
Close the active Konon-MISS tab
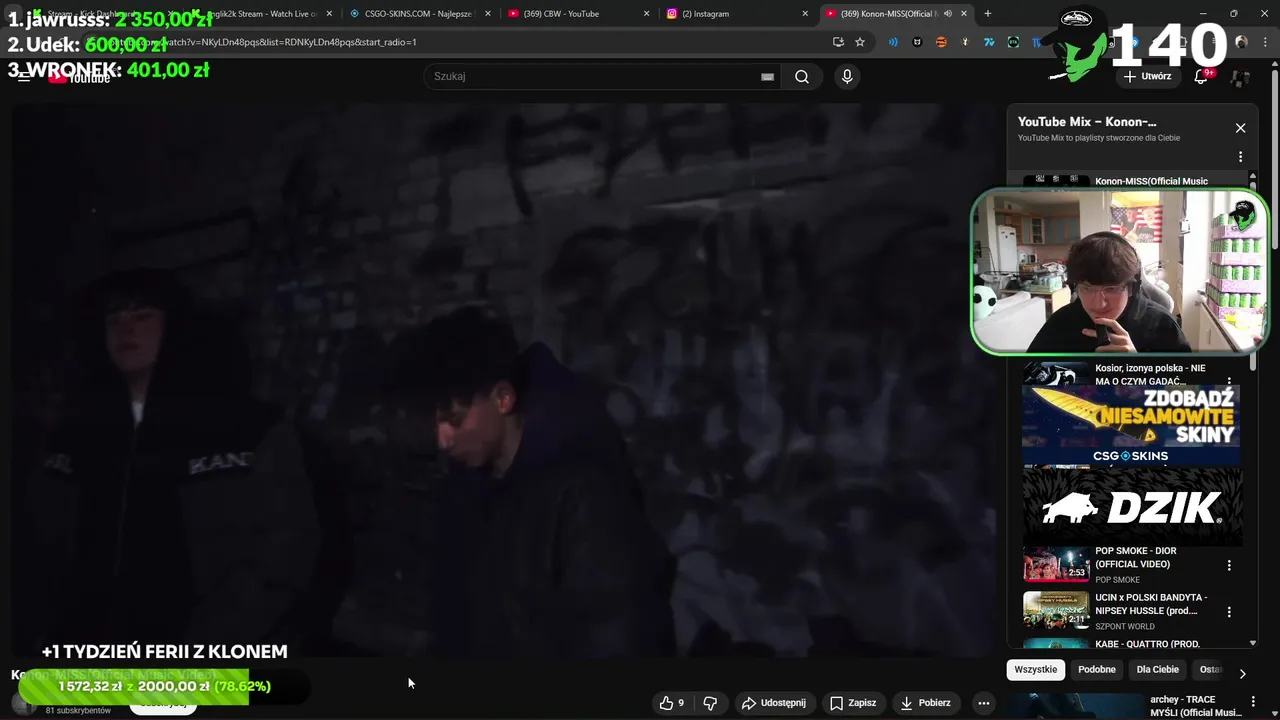click(965, 14)
